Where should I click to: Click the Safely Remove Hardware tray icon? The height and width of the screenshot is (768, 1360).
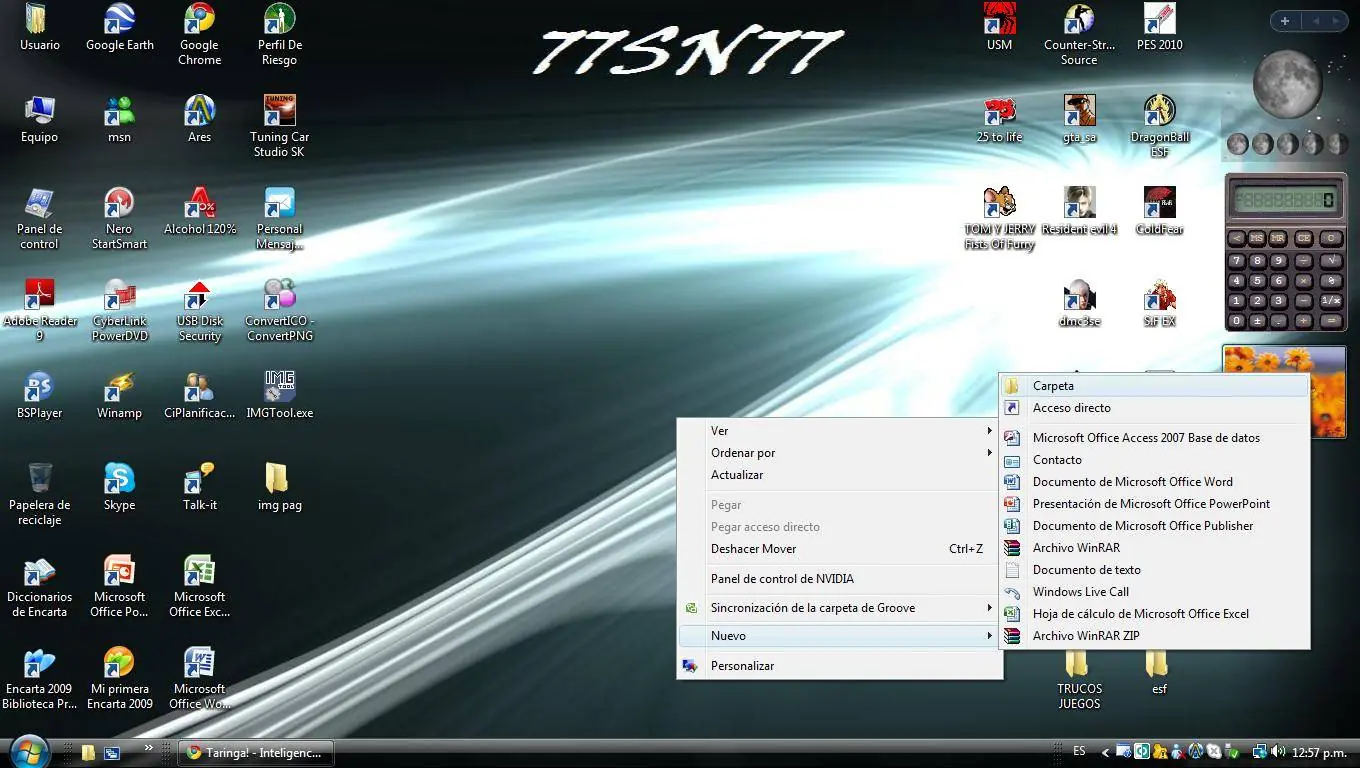(x=1233, y=752)
